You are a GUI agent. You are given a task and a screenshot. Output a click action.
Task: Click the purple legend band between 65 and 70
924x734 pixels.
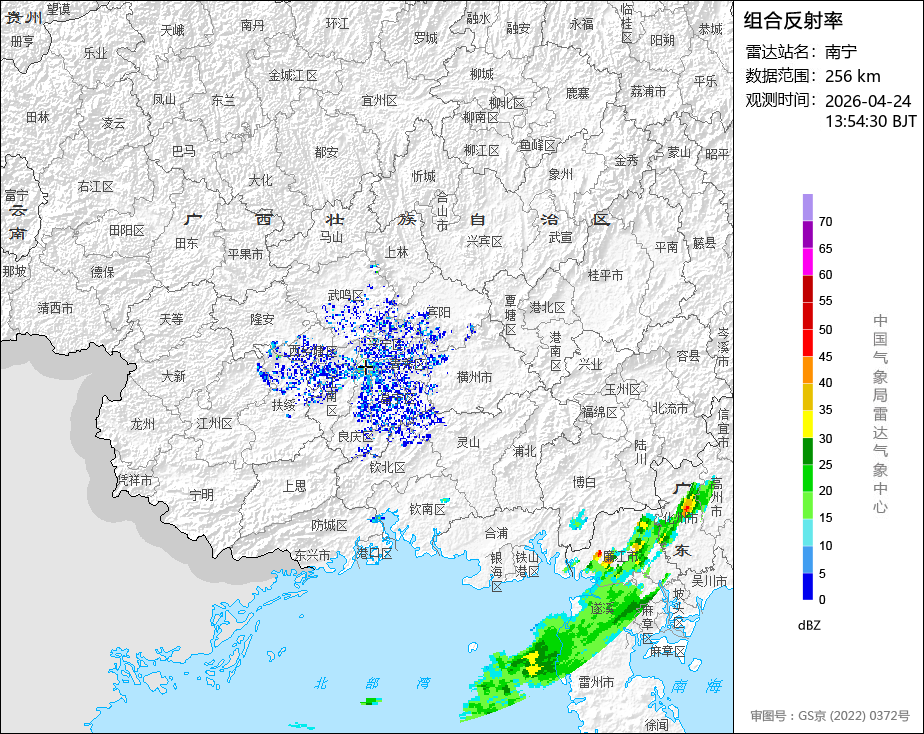[x=807, y=234]
